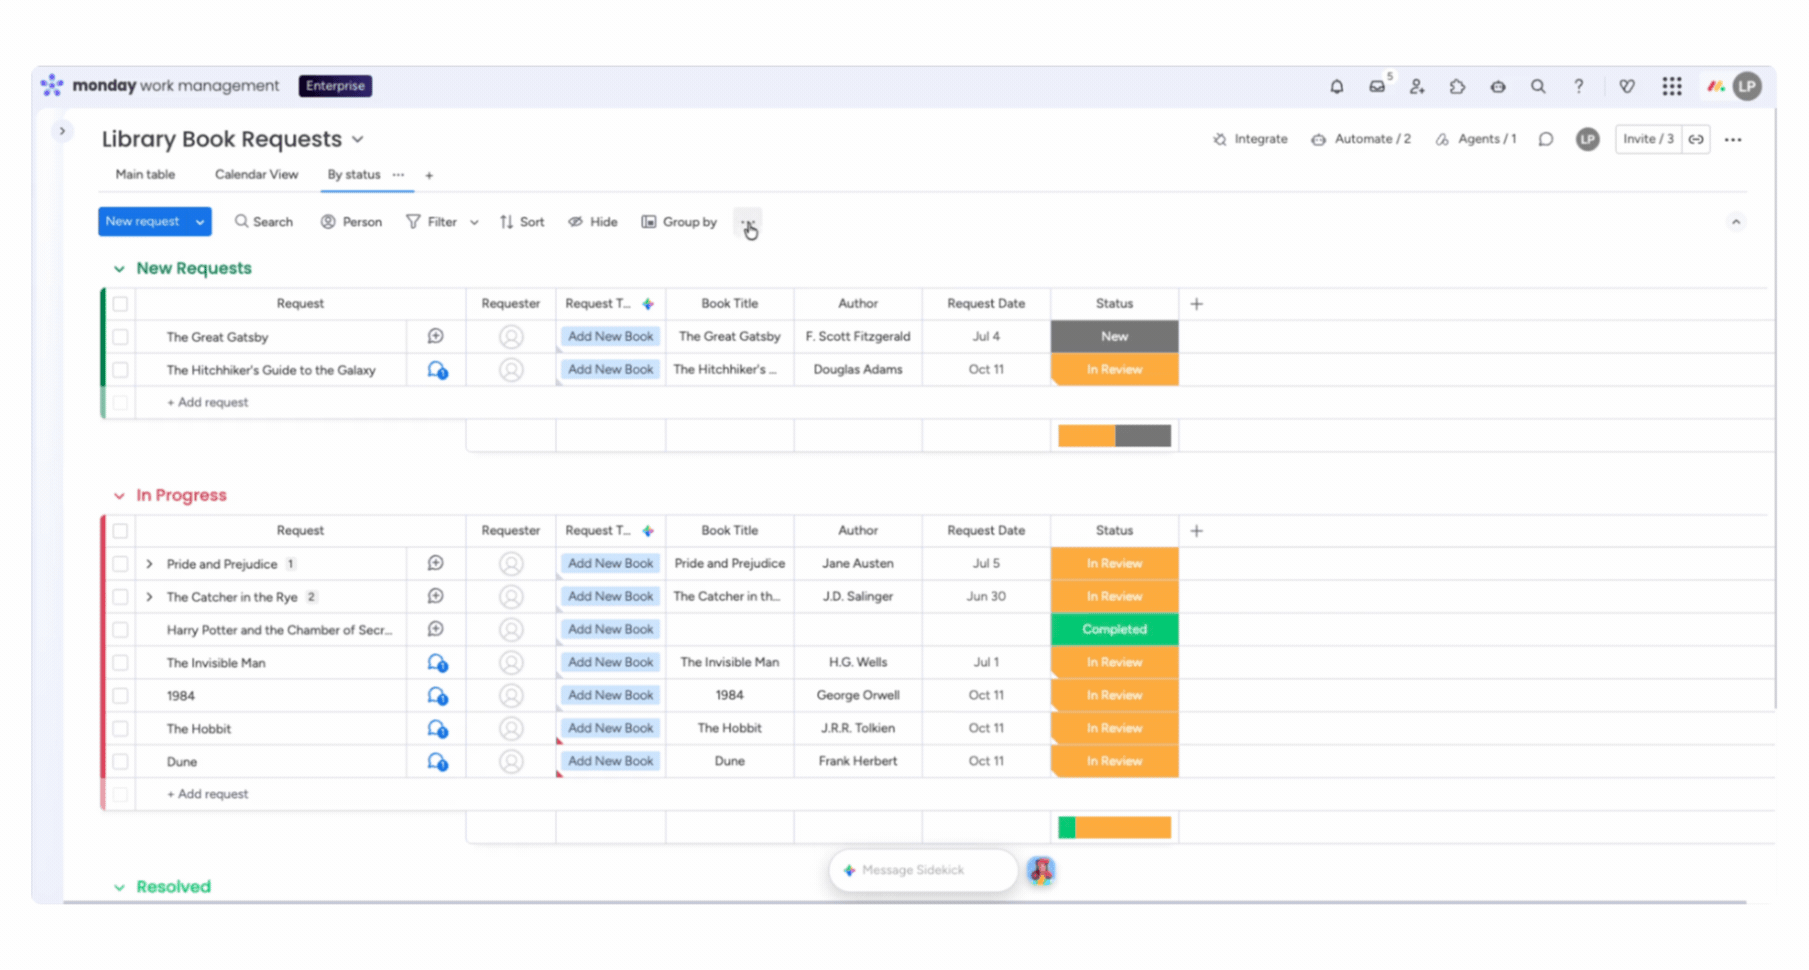
Task: Collapse the In Progress group
Action: (119, 496)
